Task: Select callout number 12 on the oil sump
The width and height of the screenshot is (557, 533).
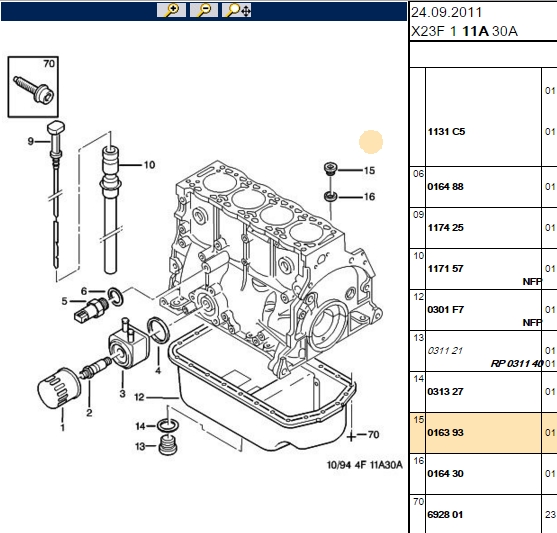Action: pos(139,397)
